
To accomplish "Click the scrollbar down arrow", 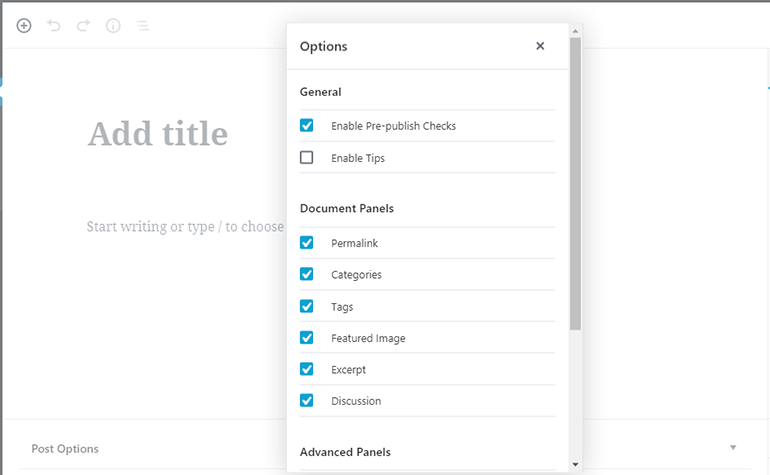I will click(x=575, y=465).
